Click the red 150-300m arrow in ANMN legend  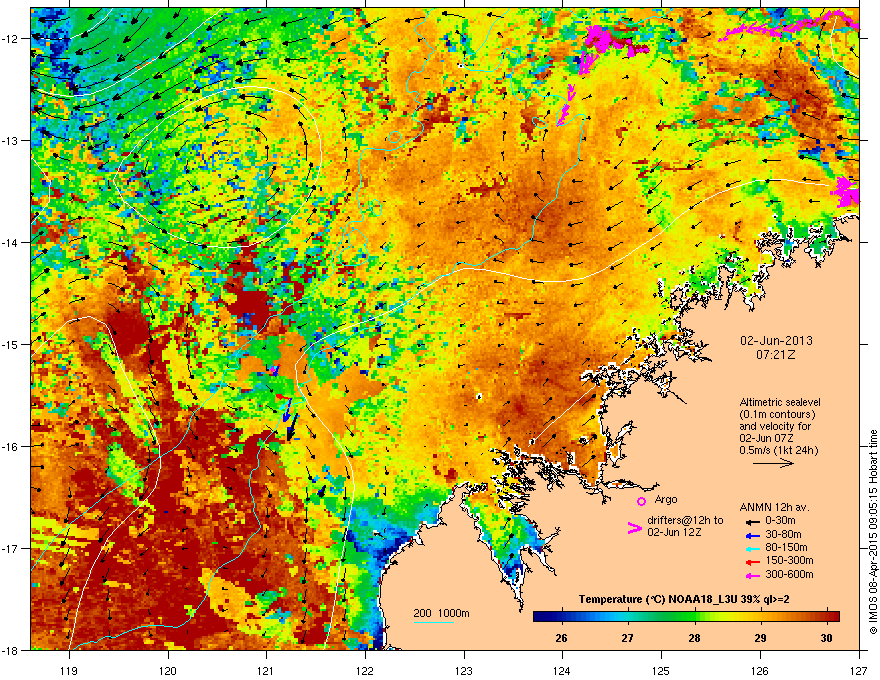pyautogui.click(x=752, y=562)
